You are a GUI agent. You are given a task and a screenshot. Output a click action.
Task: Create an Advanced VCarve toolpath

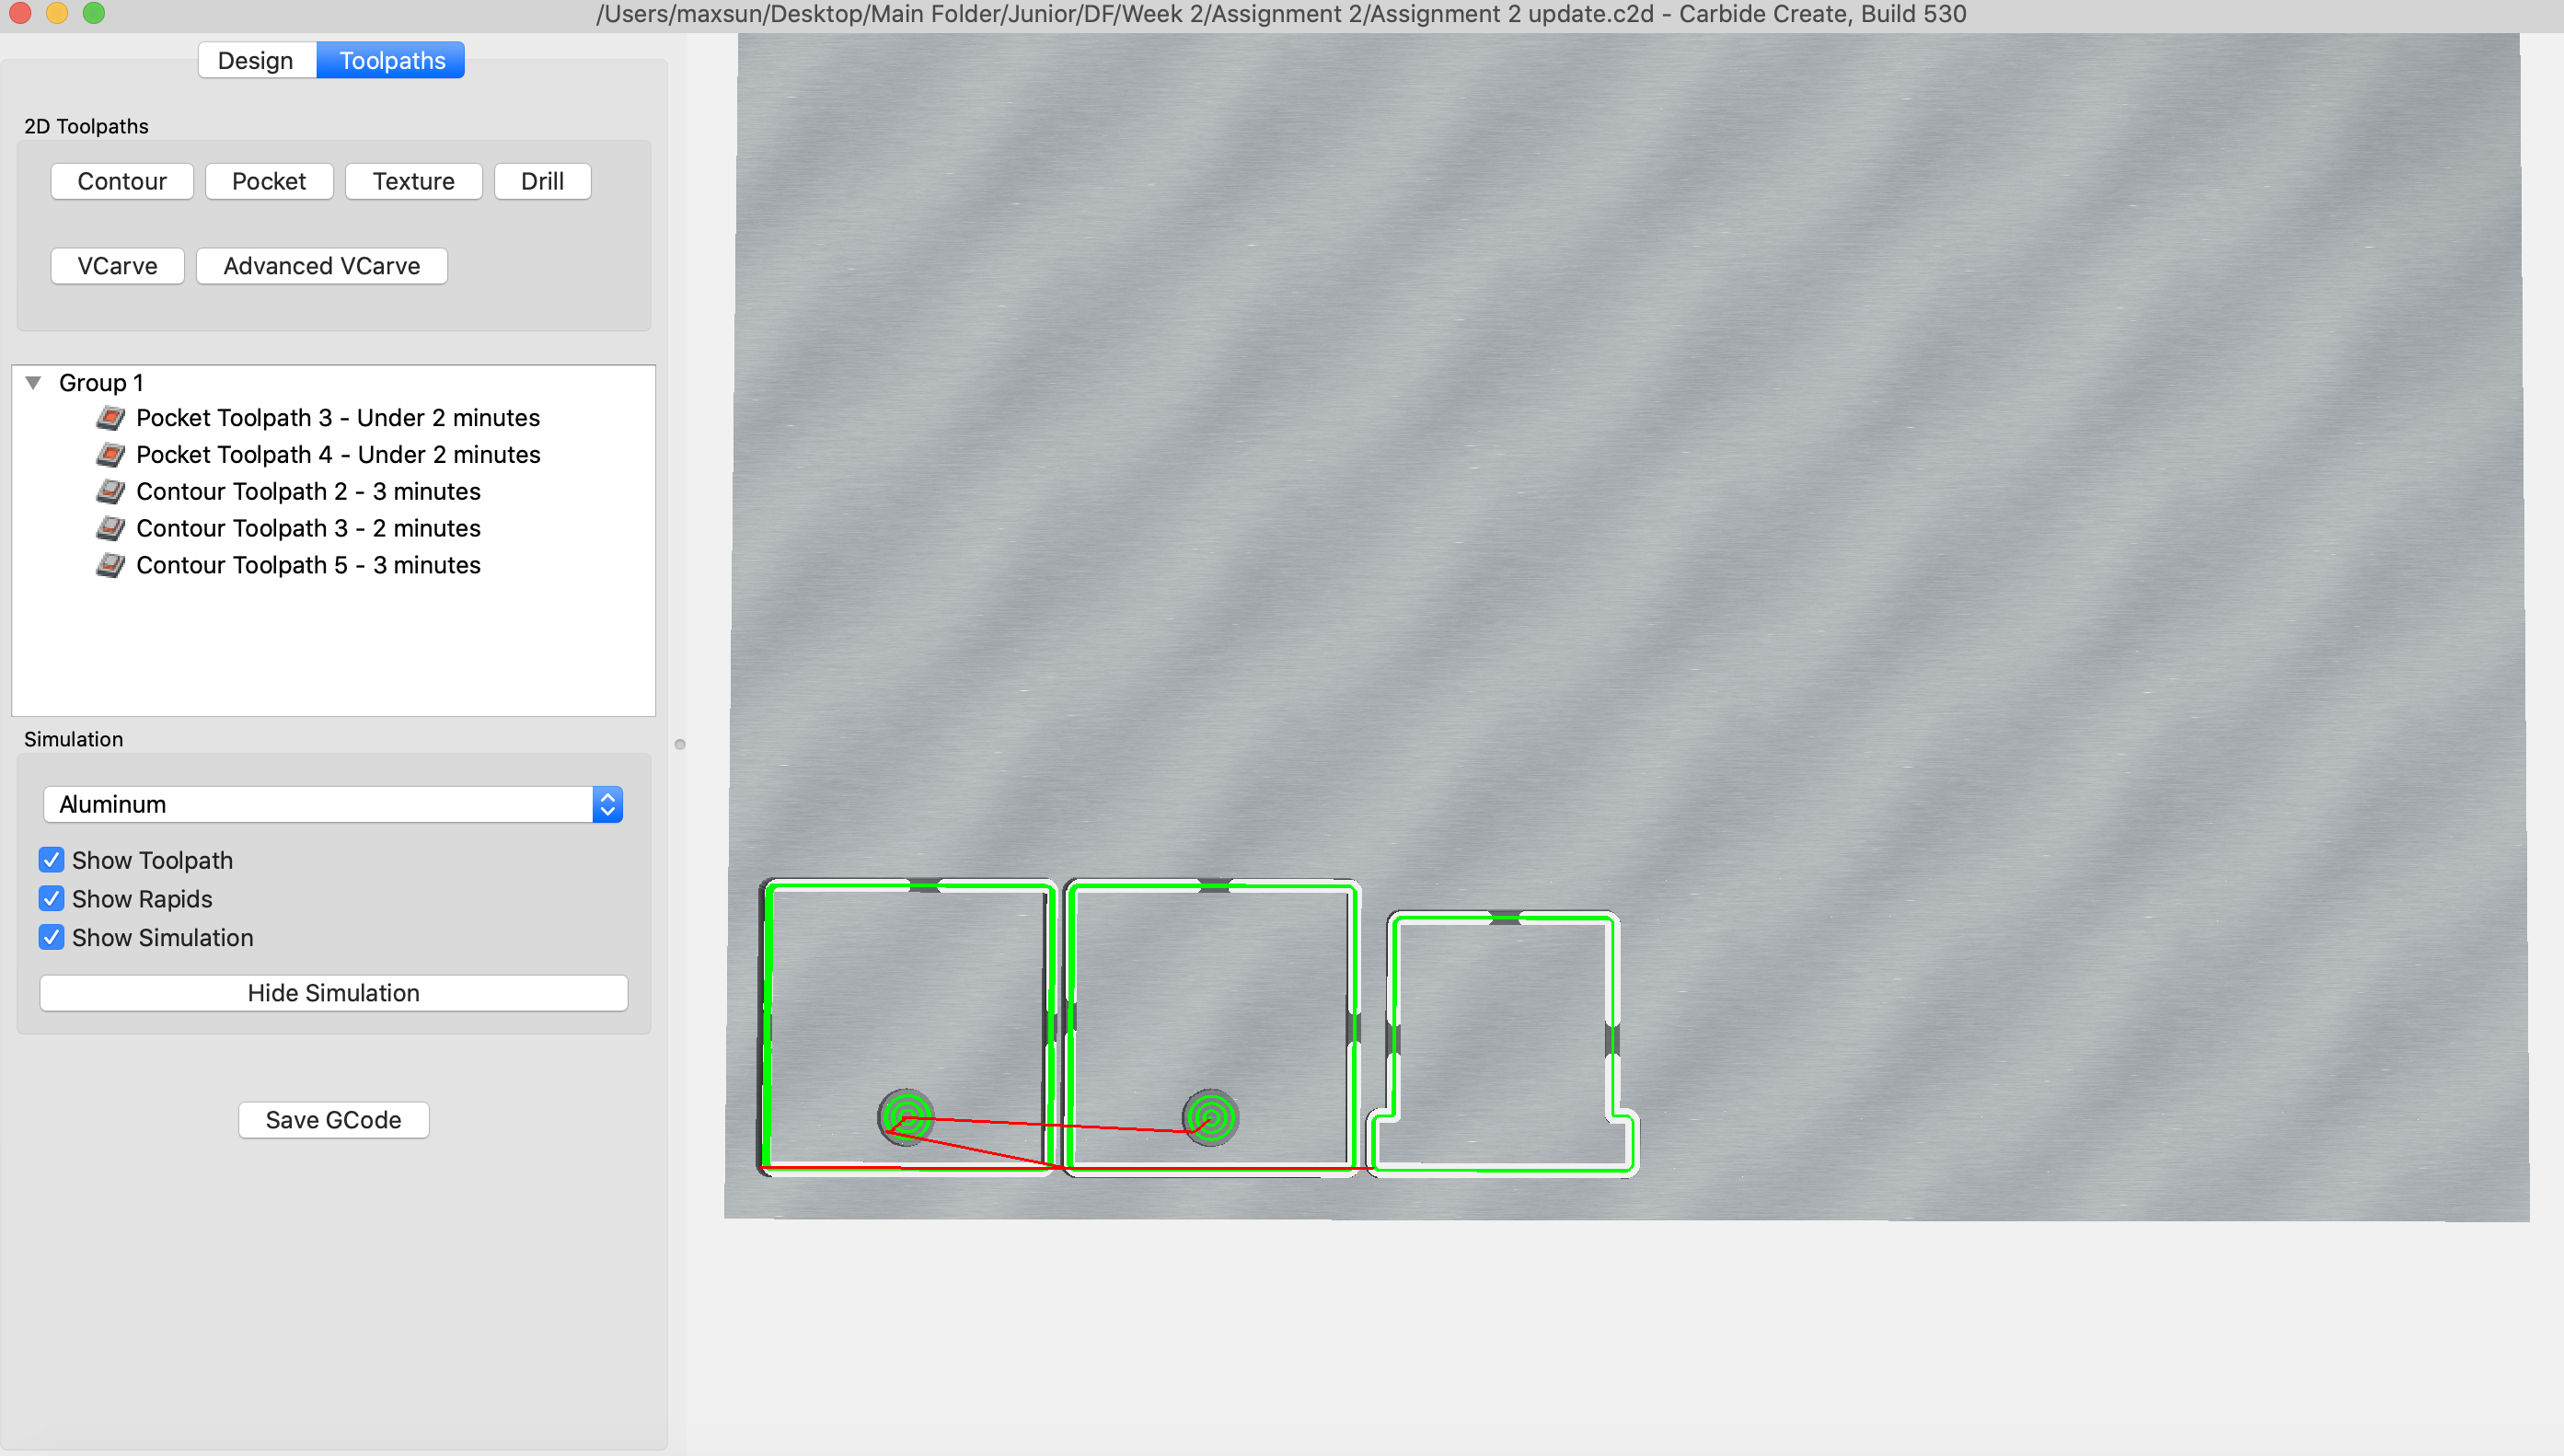click(x=322, y=266)
